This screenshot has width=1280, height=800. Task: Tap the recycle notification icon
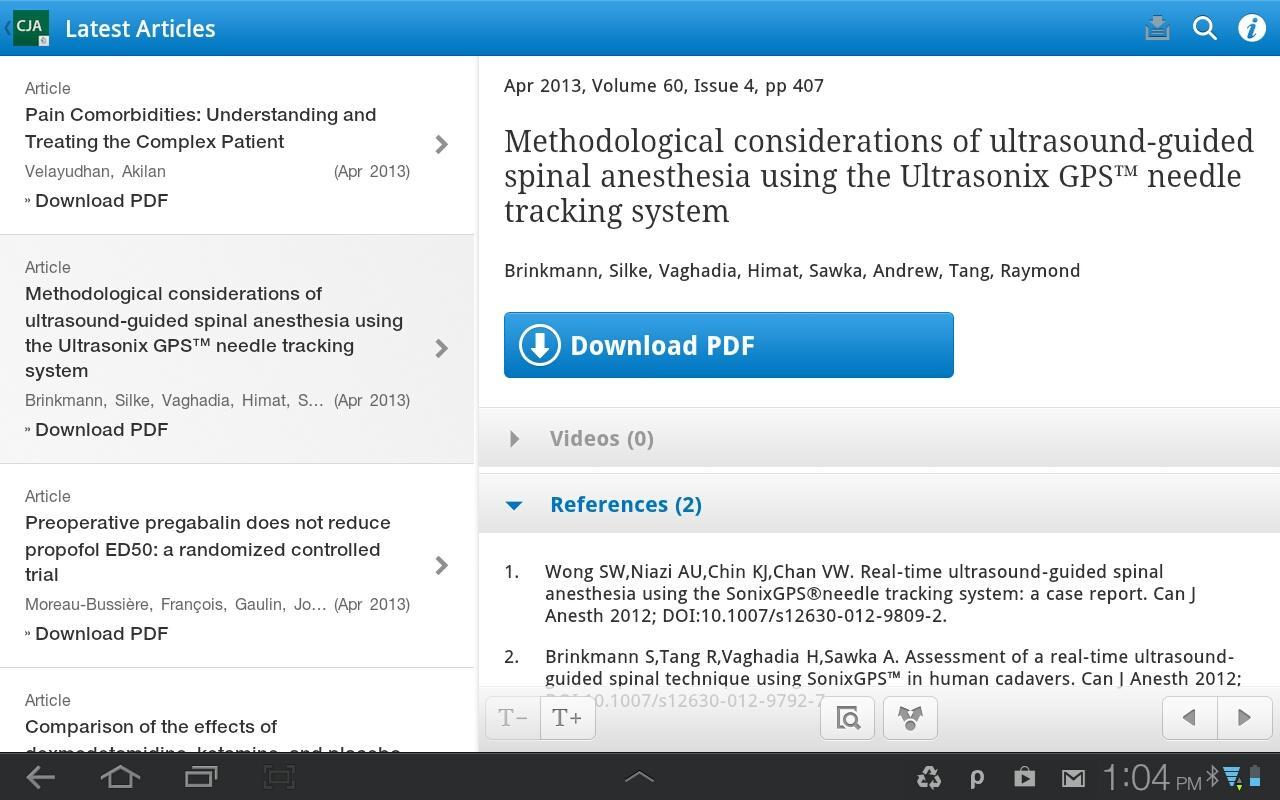click(x=928, y=777)
